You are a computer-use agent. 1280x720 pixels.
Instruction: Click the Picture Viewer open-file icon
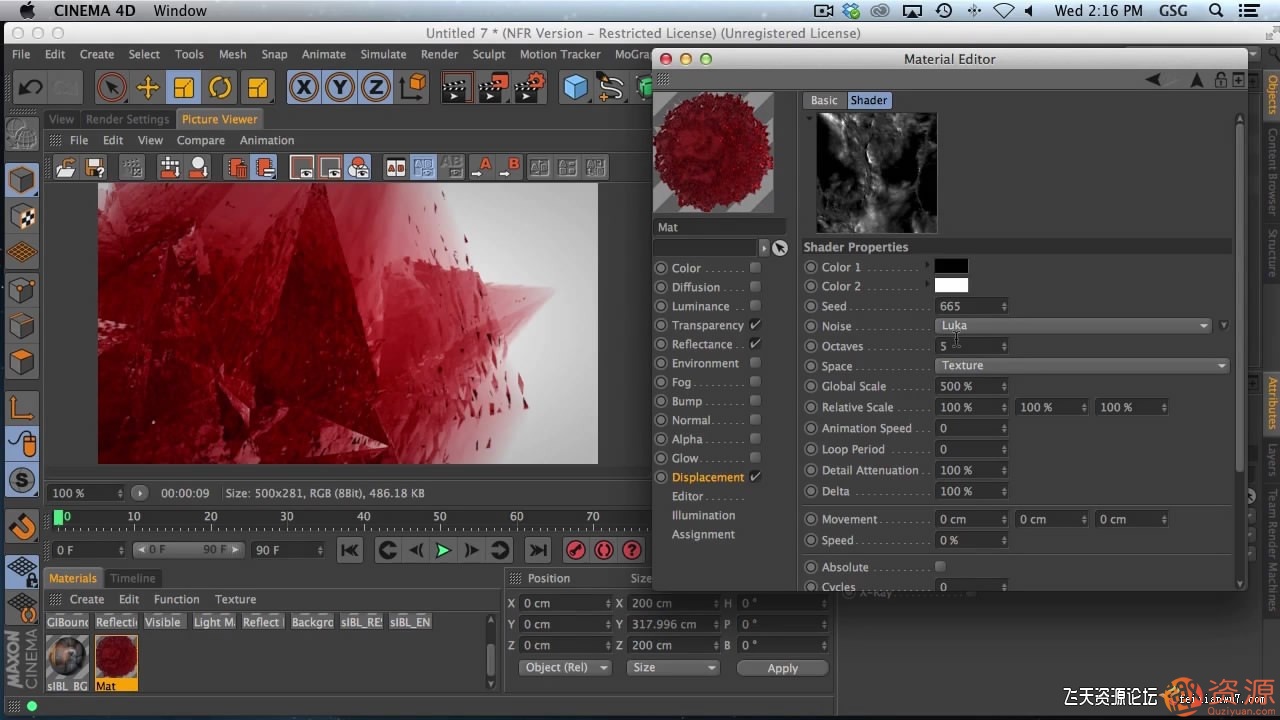(x=66, y=167)
